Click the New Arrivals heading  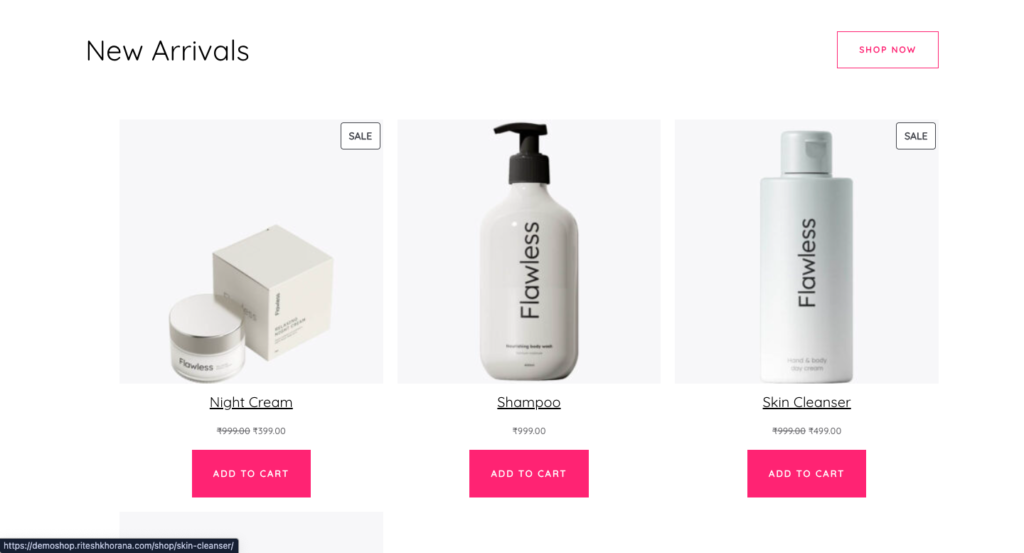tap(167, 51)
